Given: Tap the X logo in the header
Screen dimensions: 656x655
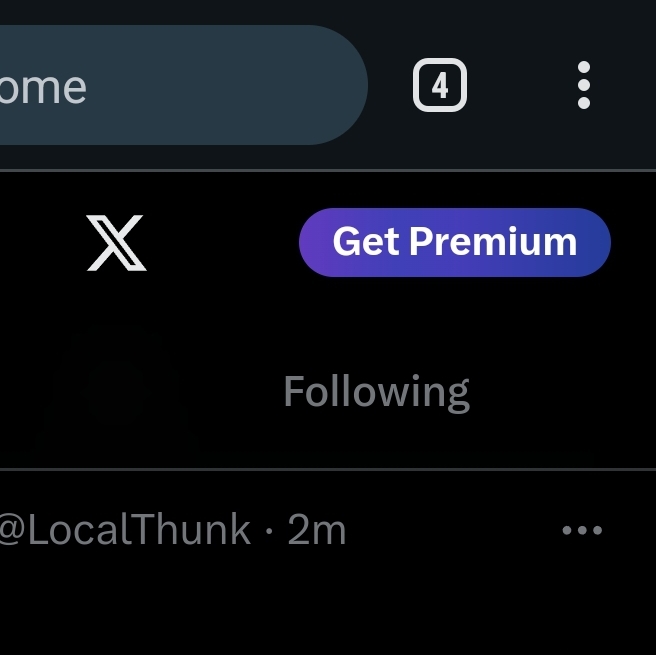Looking at the screenshot, I should [117, 243].
